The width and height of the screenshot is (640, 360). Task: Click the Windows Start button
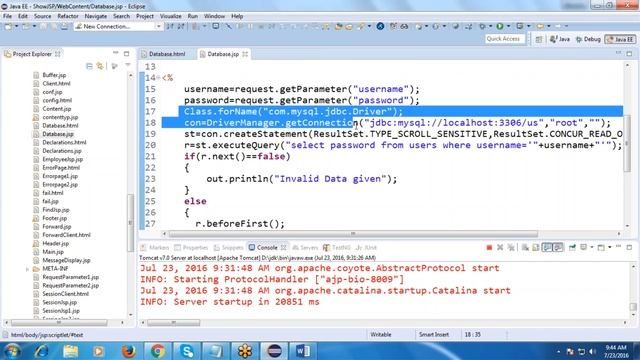12,351
